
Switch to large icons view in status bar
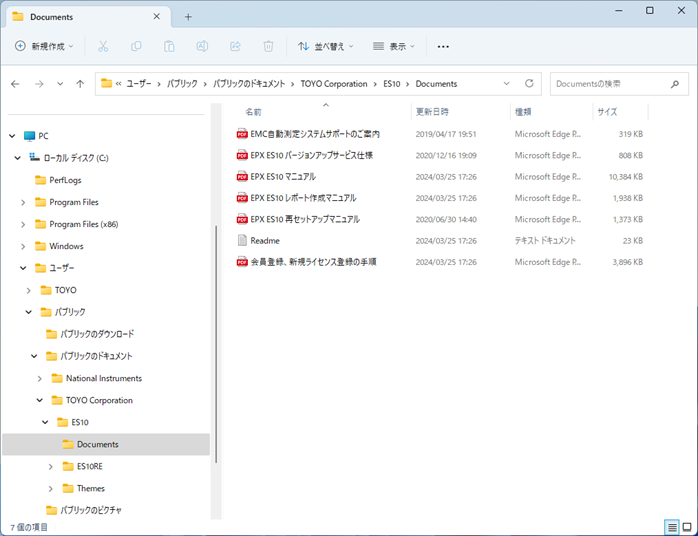coord(687,528)
